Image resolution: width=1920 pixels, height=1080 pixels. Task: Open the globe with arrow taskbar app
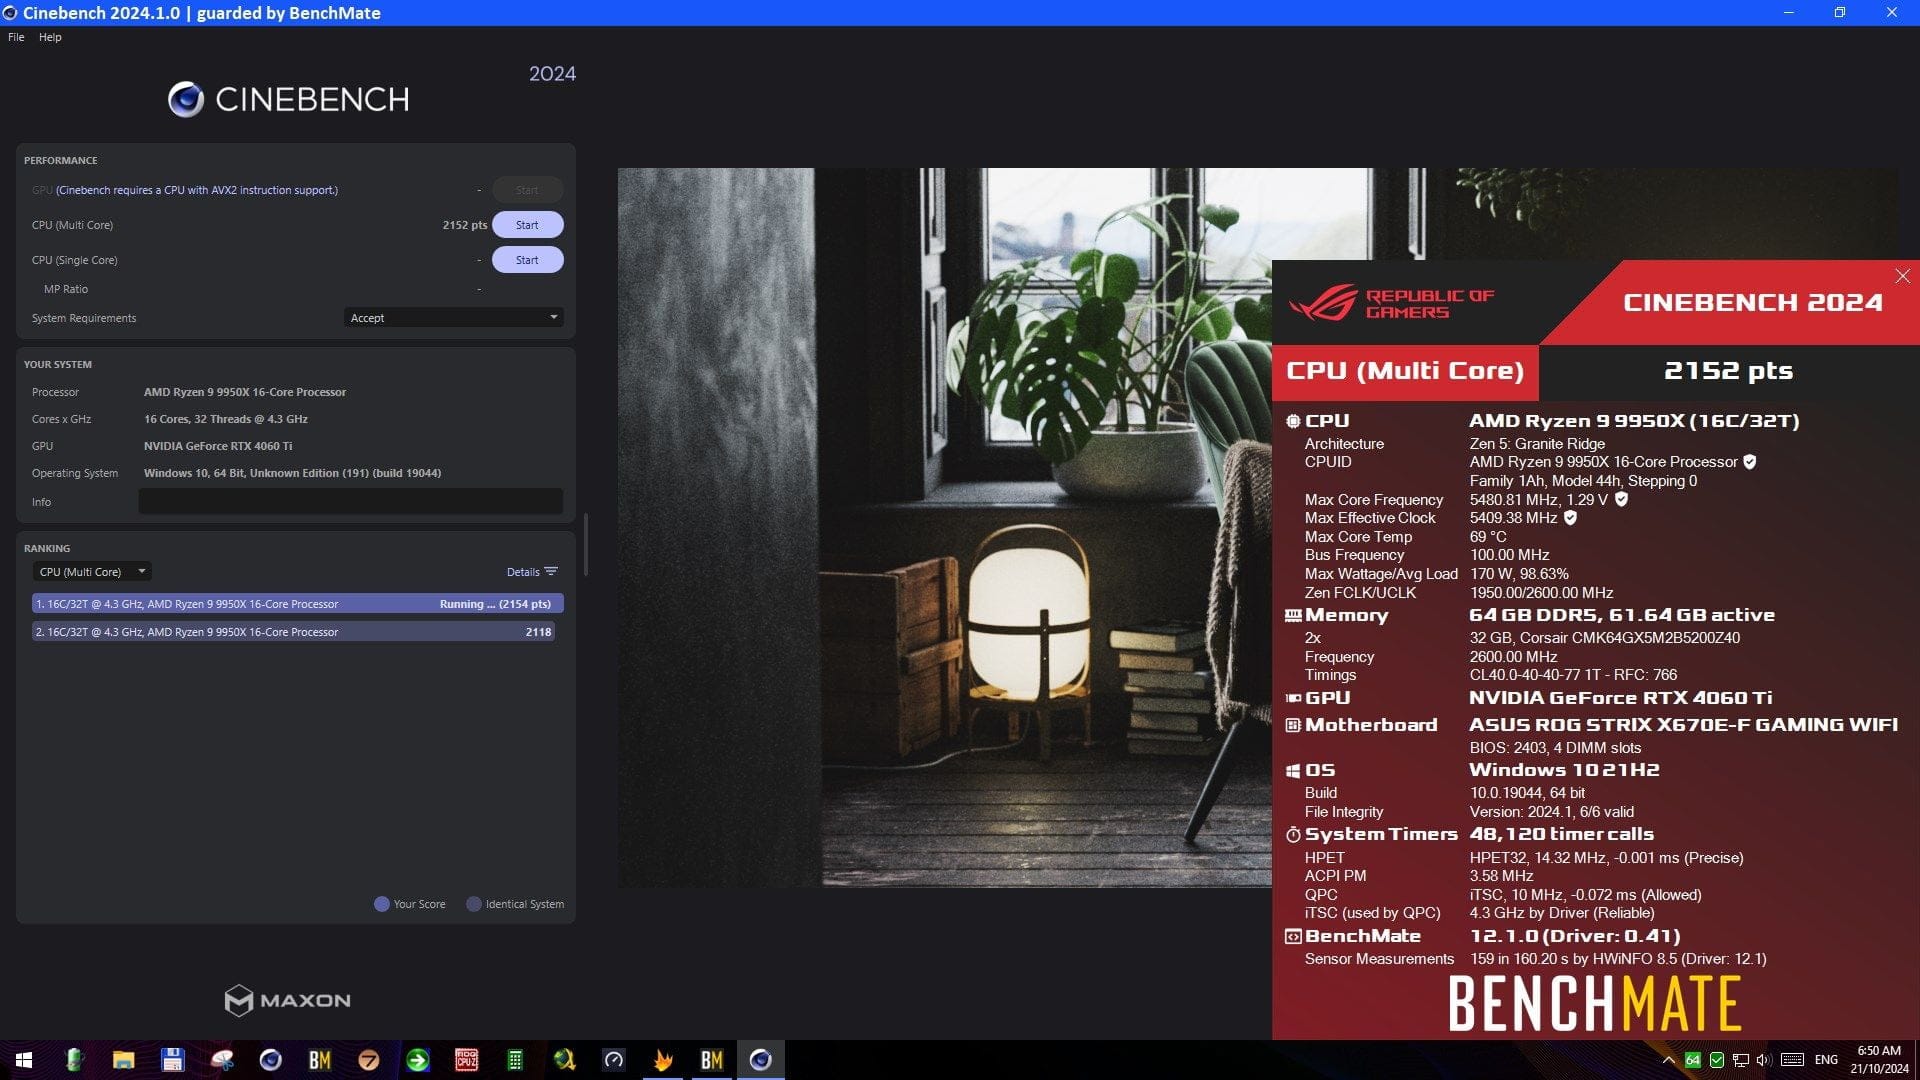pos(564,1060)
